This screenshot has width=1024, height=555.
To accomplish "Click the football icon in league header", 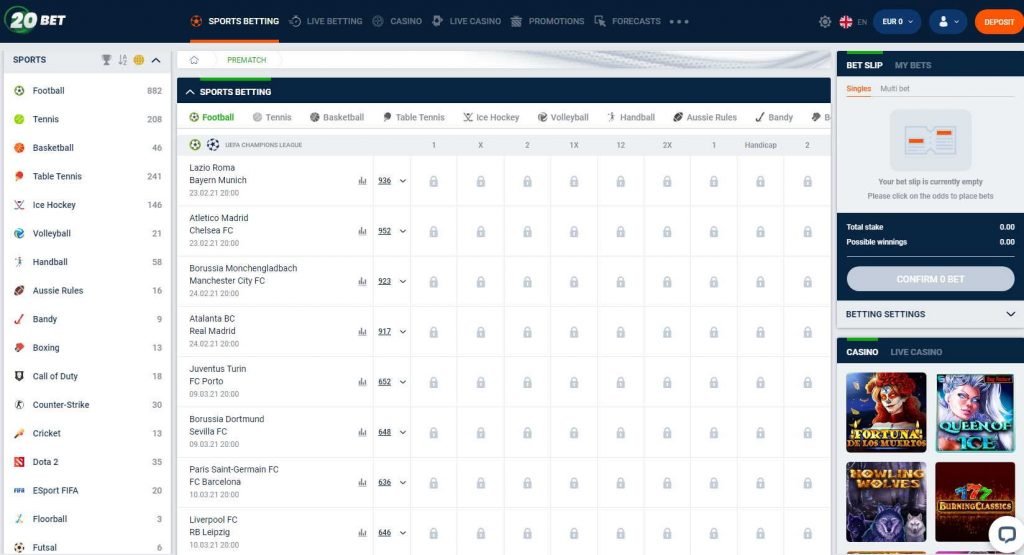I will 195,144.
